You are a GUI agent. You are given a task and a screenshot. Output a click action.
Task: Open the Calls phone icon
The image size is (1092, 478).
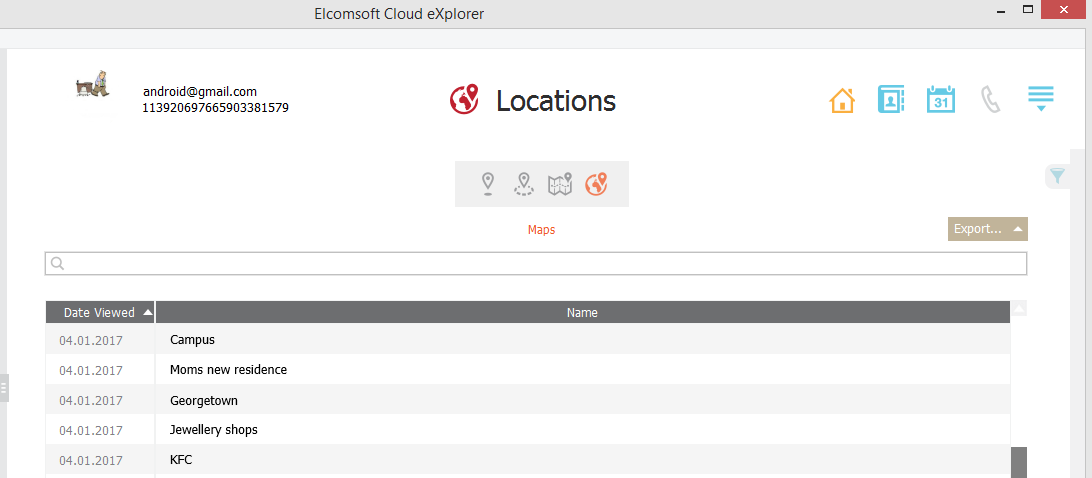point(990,100)
